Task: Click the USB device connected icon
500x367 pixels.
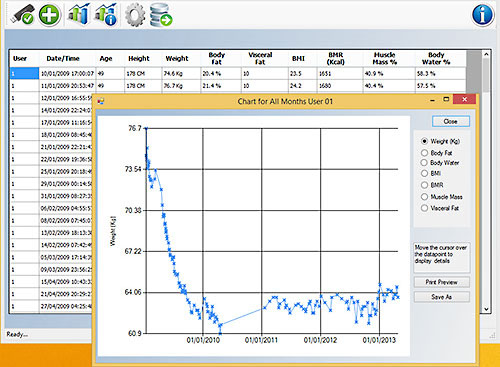Action: pos(22,14)
